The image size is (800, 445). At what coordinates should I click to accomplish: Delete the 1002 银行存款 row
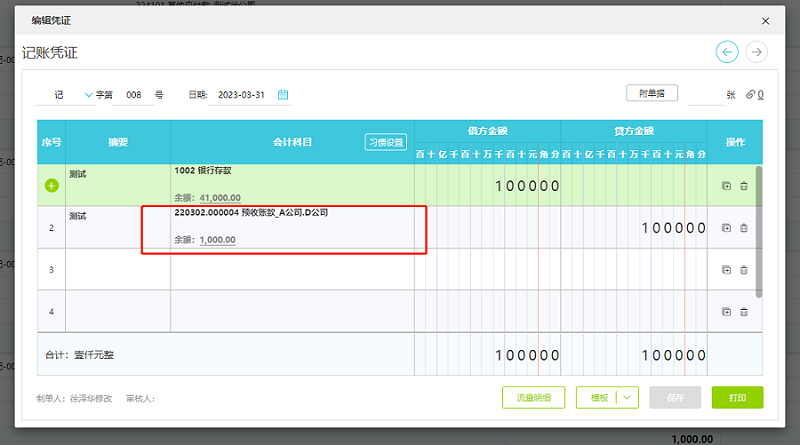point(744,186)
